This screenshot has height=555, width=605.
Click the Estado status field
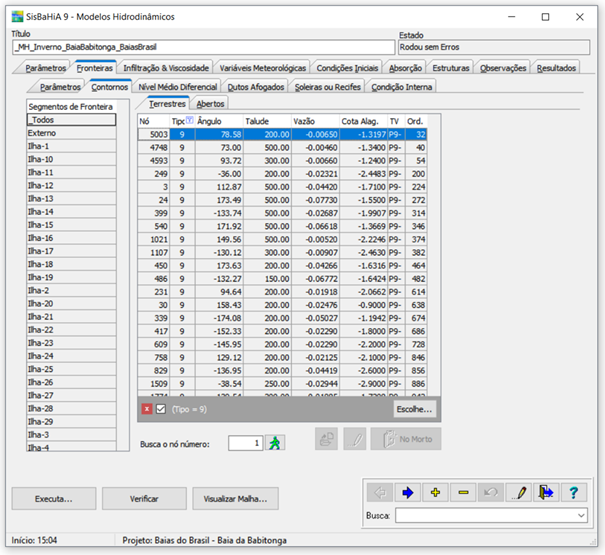click(494, 47)
